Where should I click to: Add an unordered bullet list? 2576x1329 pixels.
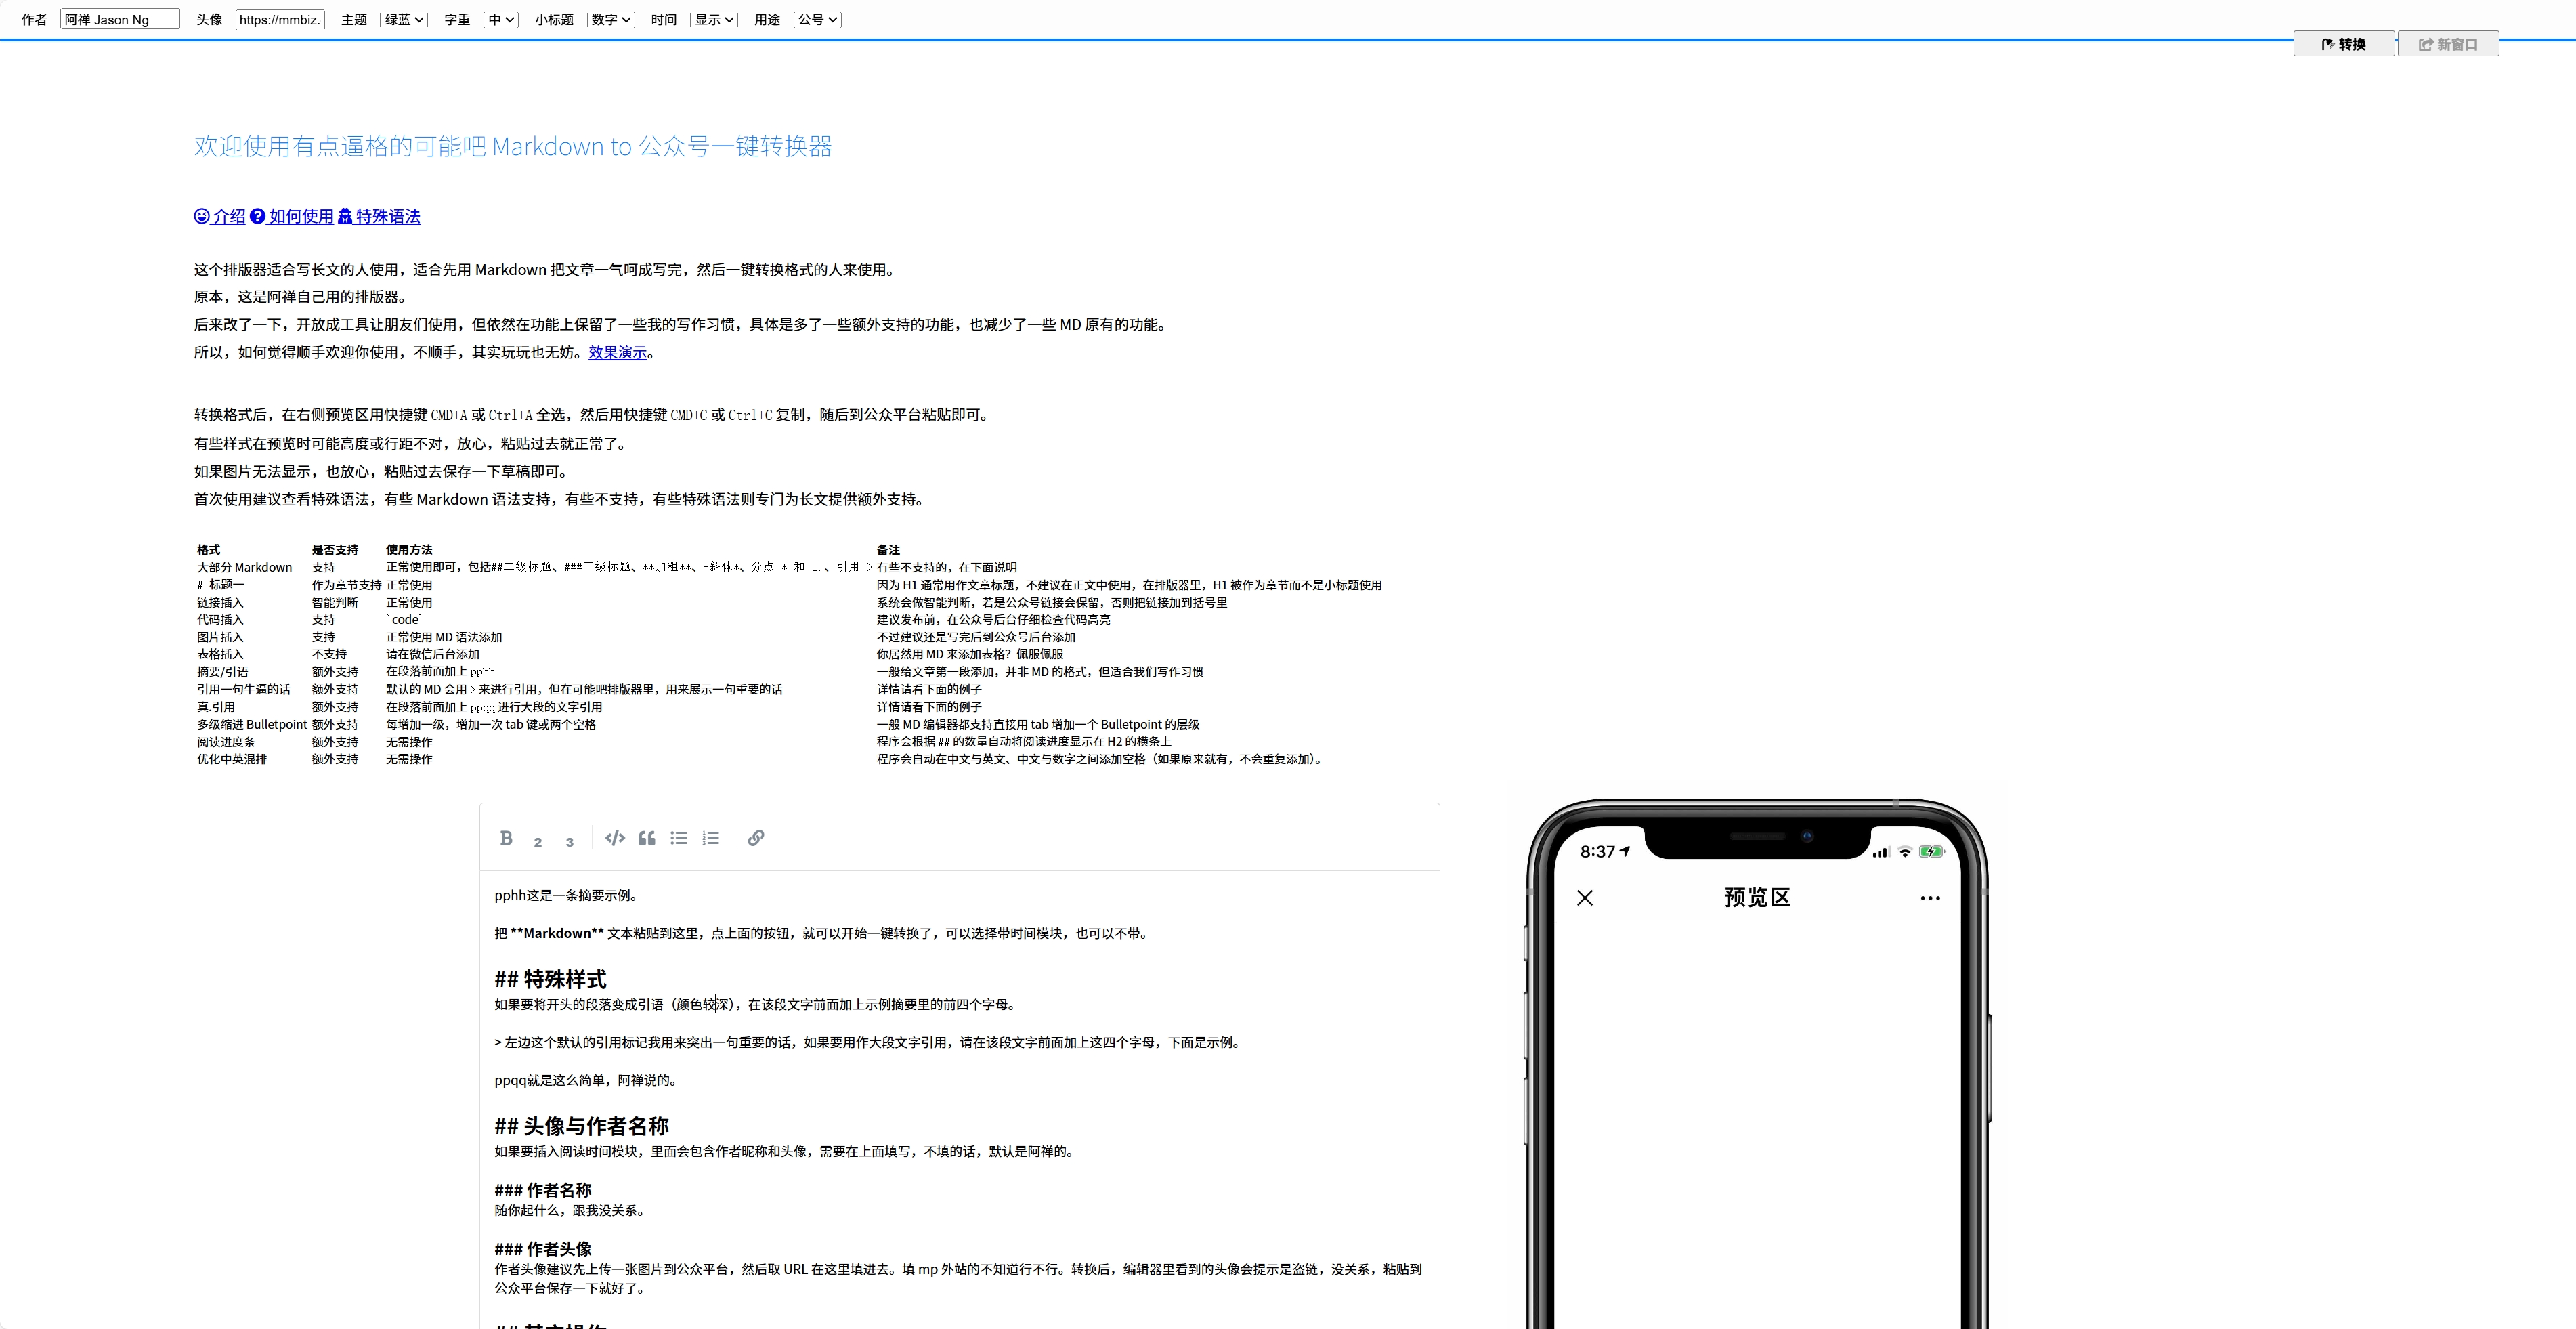coord(679,838)
